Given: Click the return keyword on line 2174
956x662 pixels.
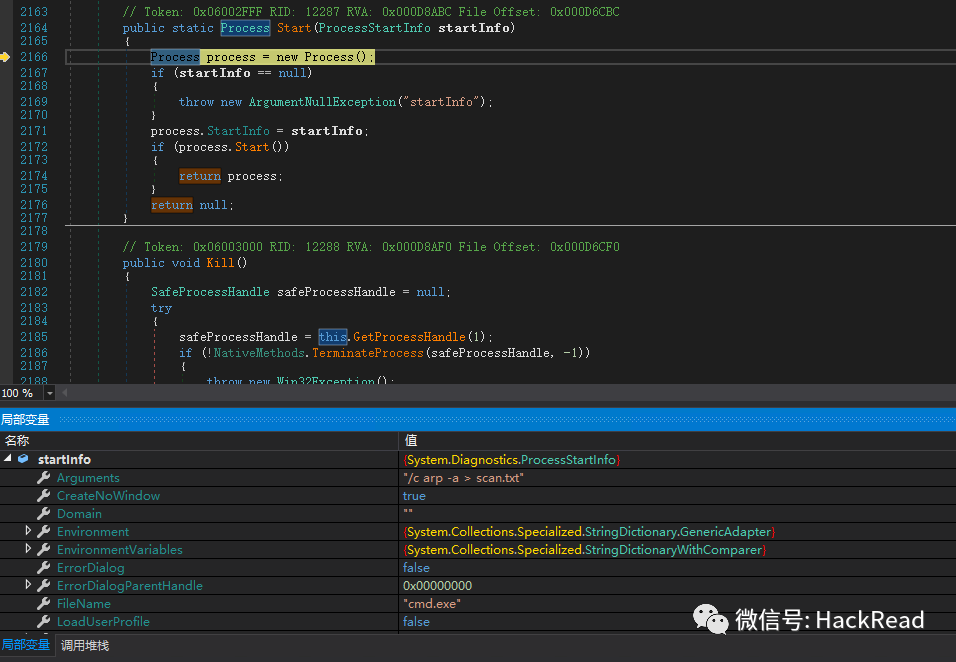Looking at the screenshot, I should click(x=199, y=176).
